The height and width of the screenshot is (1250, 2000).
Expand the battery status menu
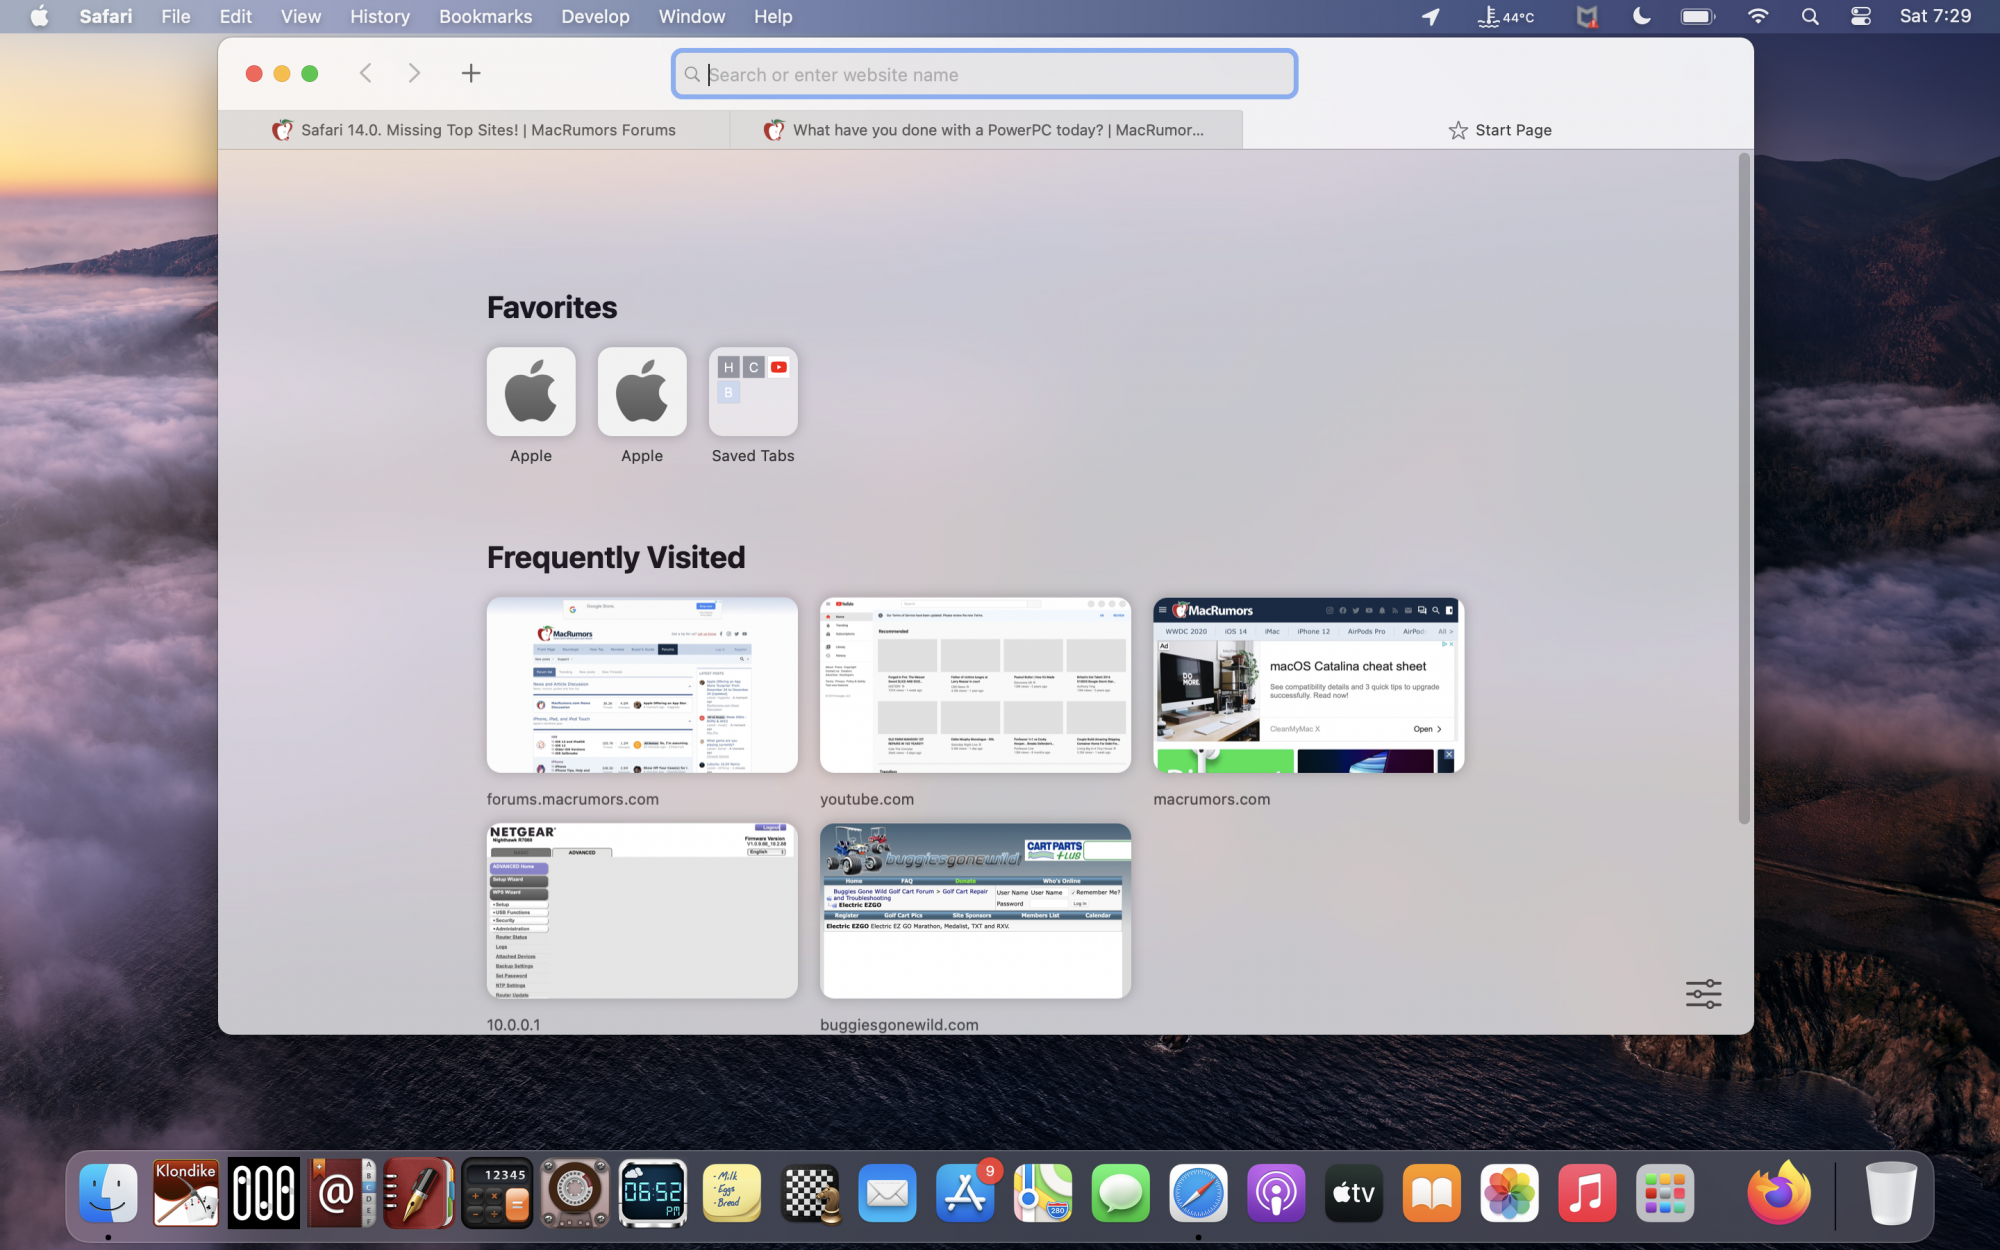tap(1697, 16)
